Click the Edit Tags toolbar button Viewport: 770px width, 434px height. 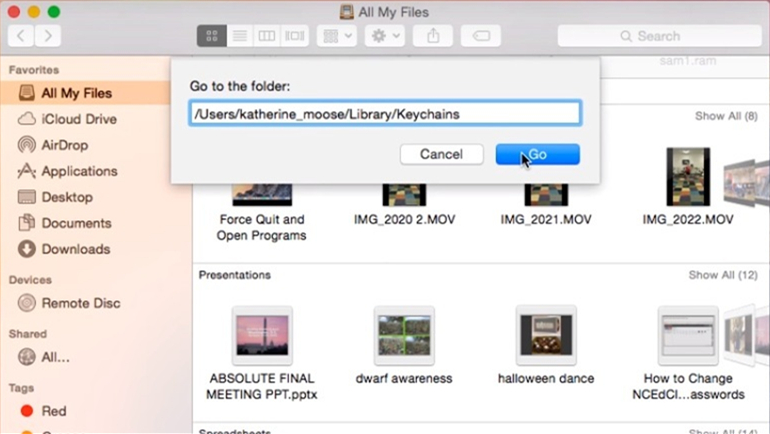coord(481,36)
